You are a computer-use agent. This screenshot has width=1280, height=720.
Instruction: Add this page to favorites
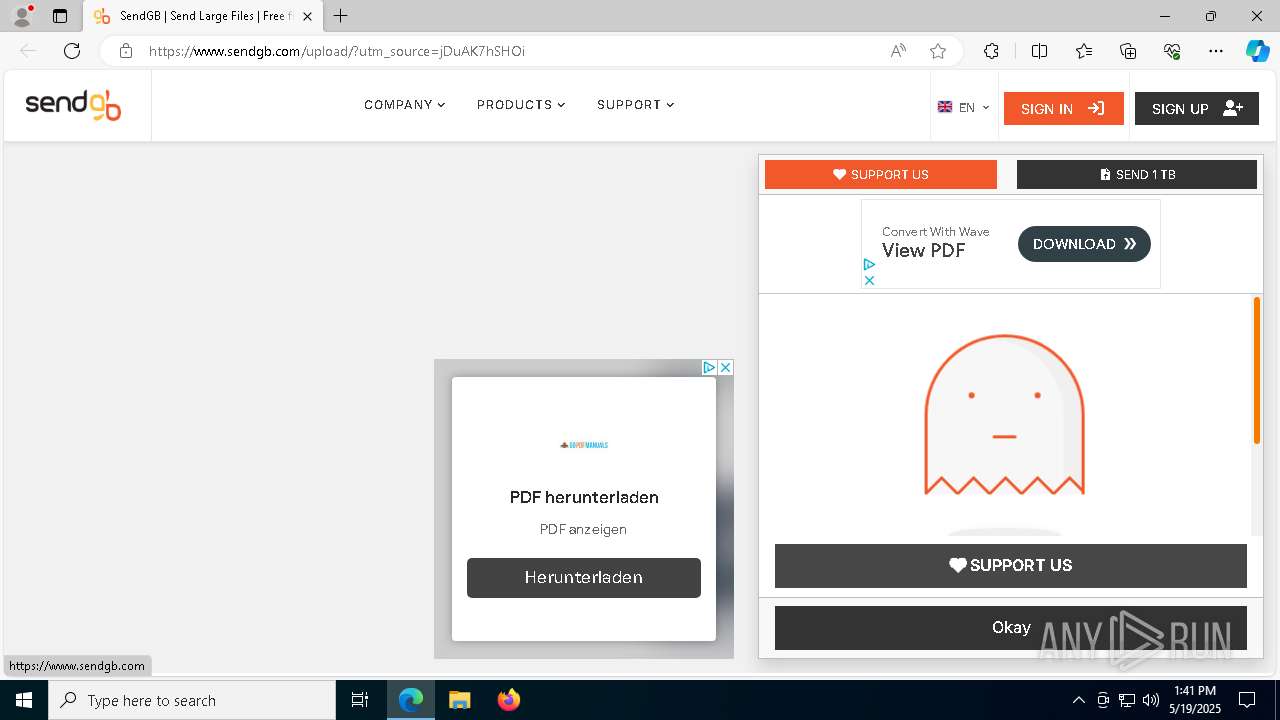coord(938,51)
